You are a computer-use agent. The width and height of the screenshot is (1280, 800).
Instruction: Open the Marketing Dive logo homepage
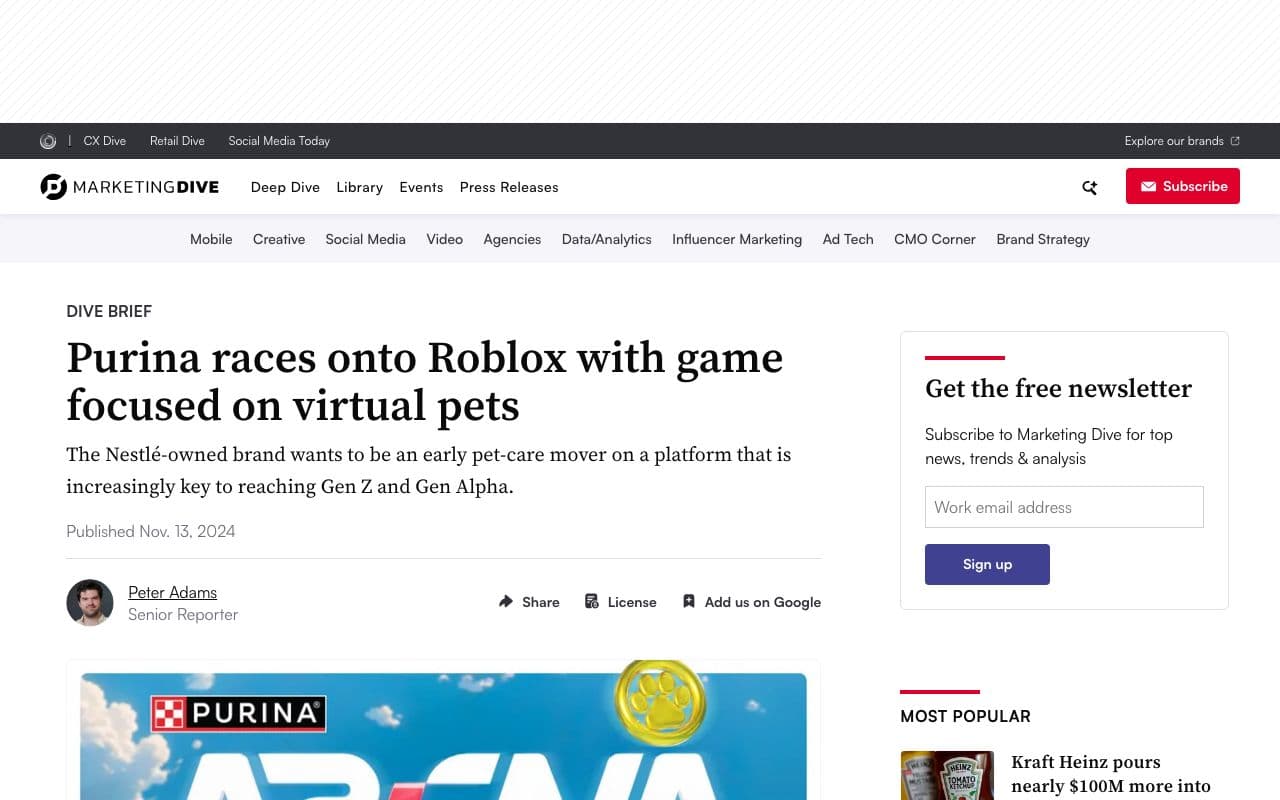130,187
